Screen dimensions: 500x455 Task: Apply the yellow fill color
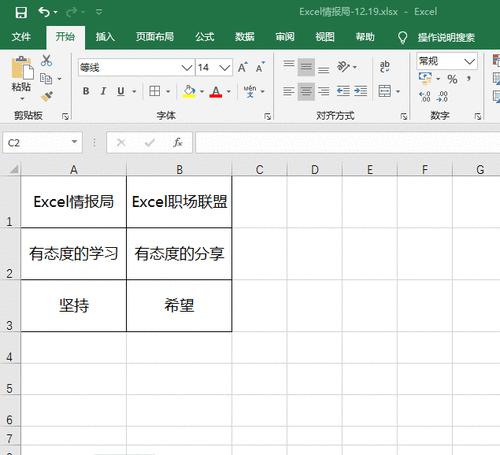point(189,91)
